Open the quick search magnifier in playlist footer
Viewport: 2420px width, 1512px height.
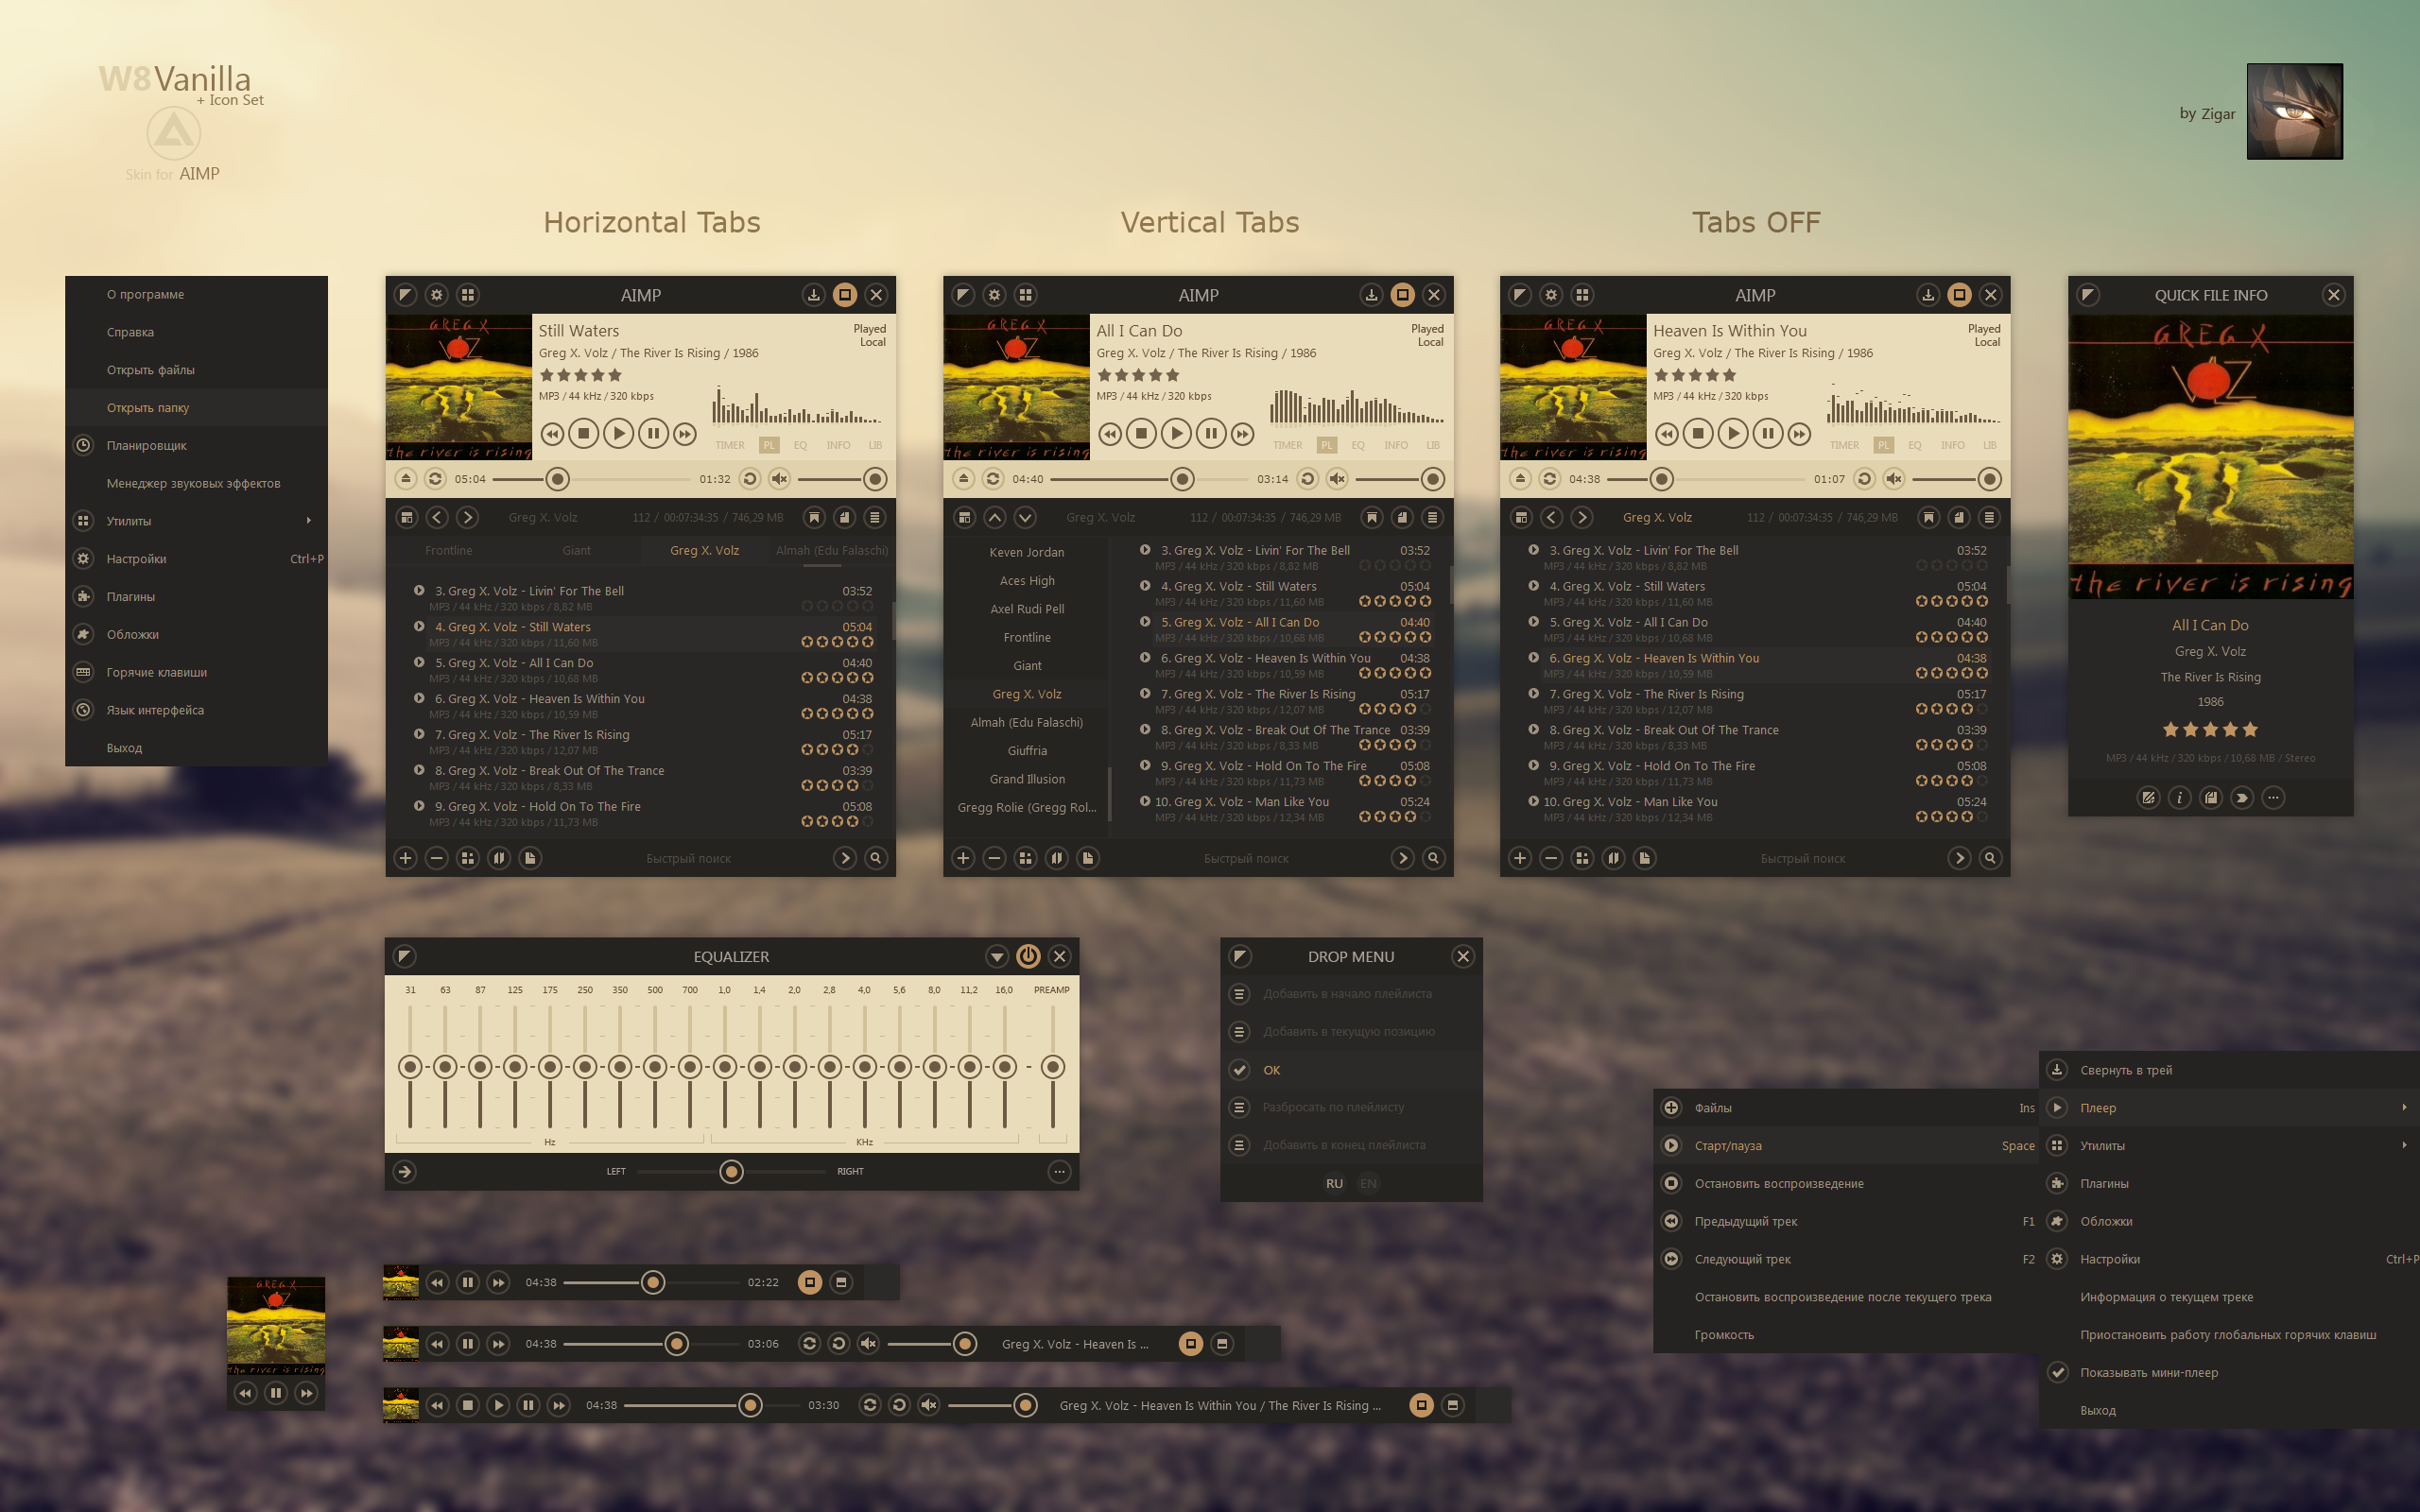[x=875, y=858]
